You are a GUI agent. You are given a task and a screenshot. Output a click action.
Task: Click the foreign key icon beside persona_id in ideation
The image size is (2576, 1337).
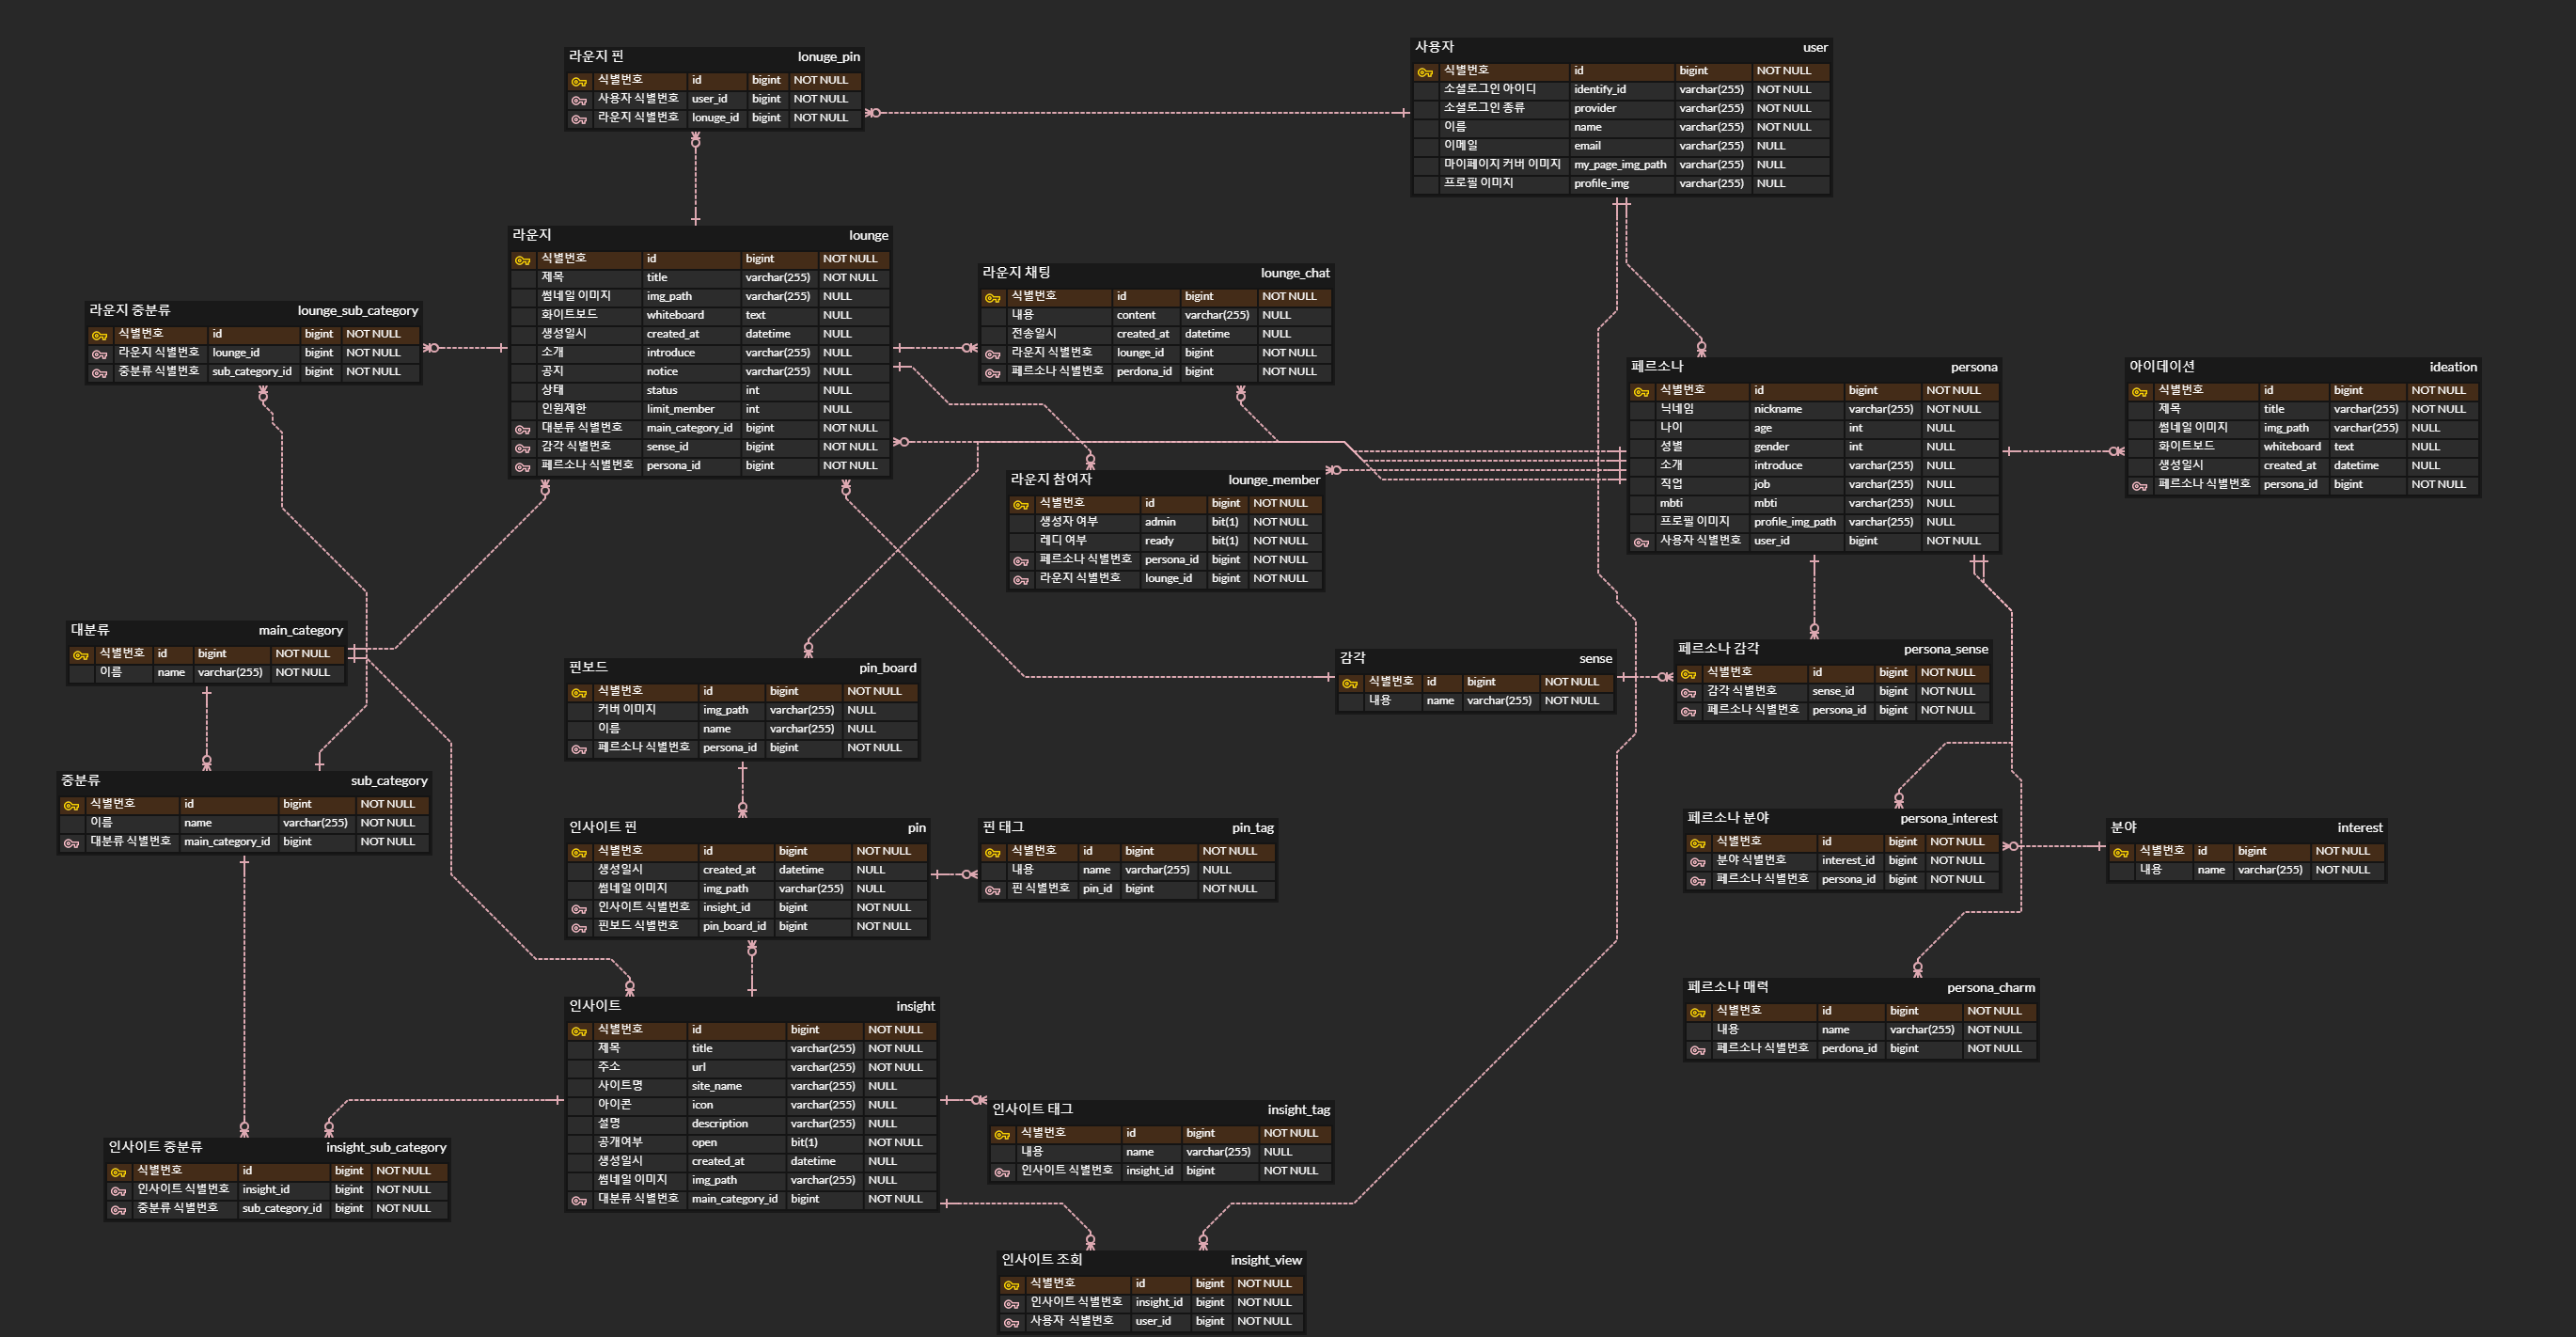[2139, 486]
